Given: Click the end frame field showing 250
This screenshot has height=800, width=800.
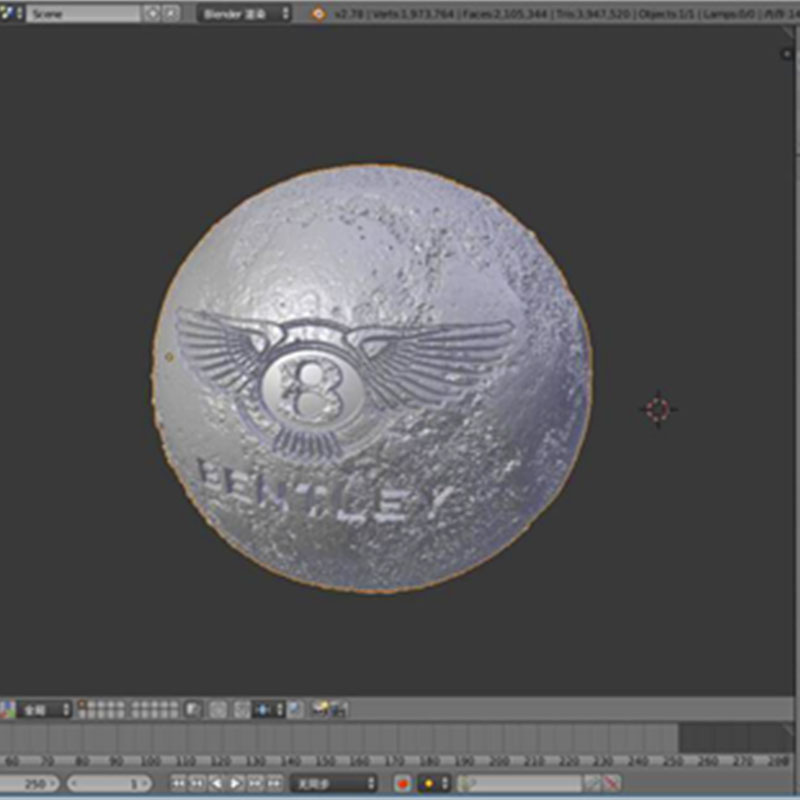Looking at the screenshot, I should tap(30, 784).
